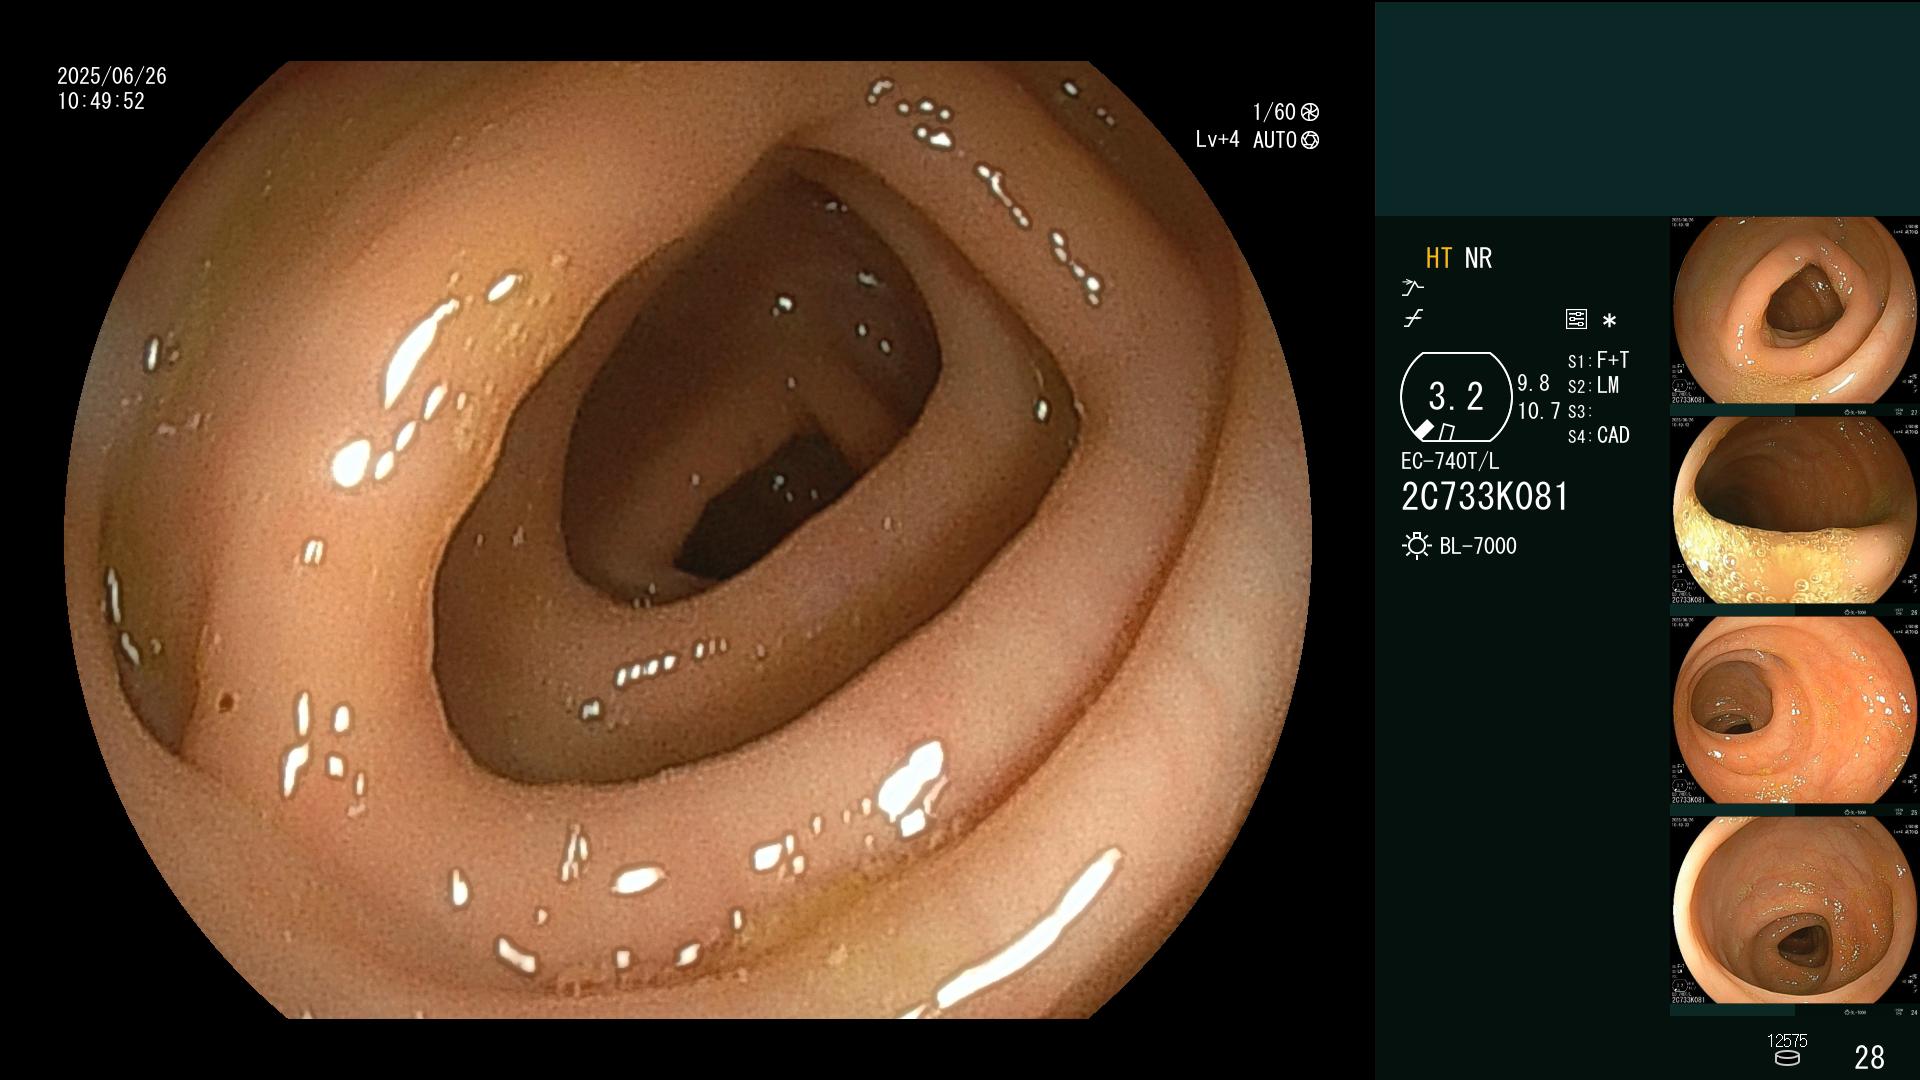Click the HT mode indicator
Image resolution: width=1920 pixels, height=1080 pixels.
click(x=1438, y=258)
